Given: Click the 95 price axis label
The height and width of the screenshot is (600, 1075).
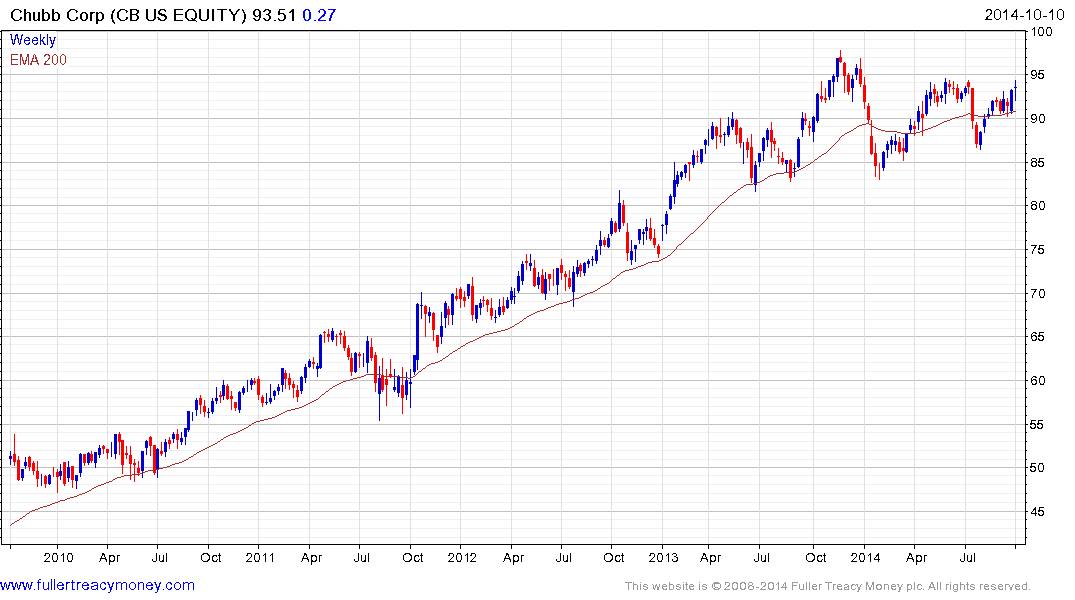Looking at the screenshot, I should (1039, 75).
